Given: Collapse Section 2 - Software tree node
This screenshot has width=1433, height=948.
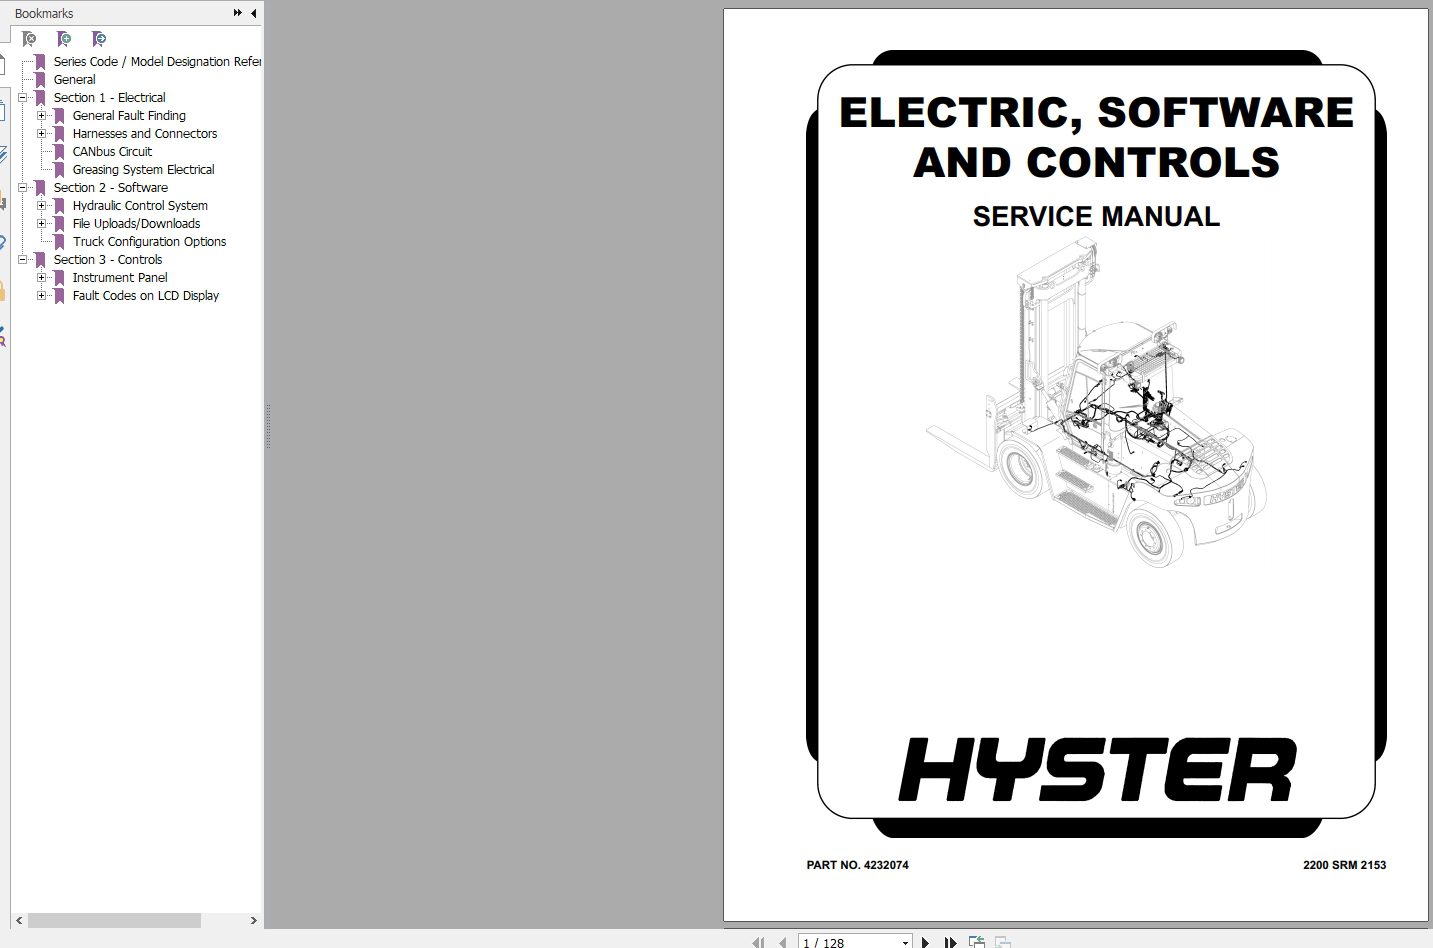Looking at the screenshot, I should [22, 188].
